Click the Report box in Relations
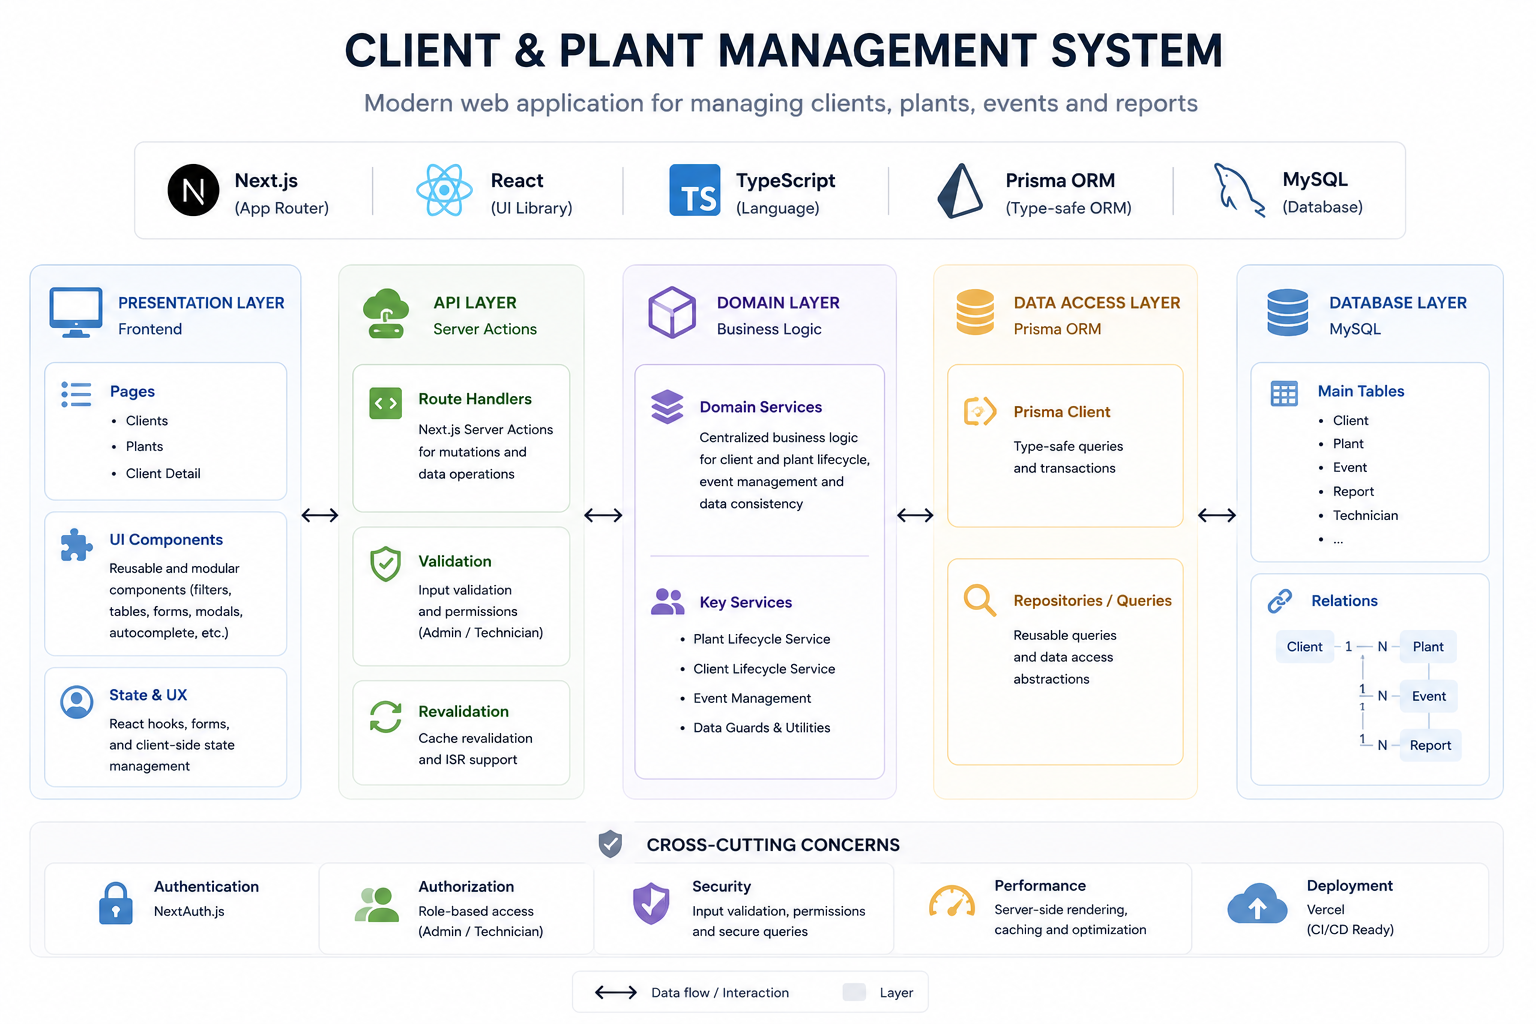Screen dimensions: 1536x1024 tap(1430, 745)
